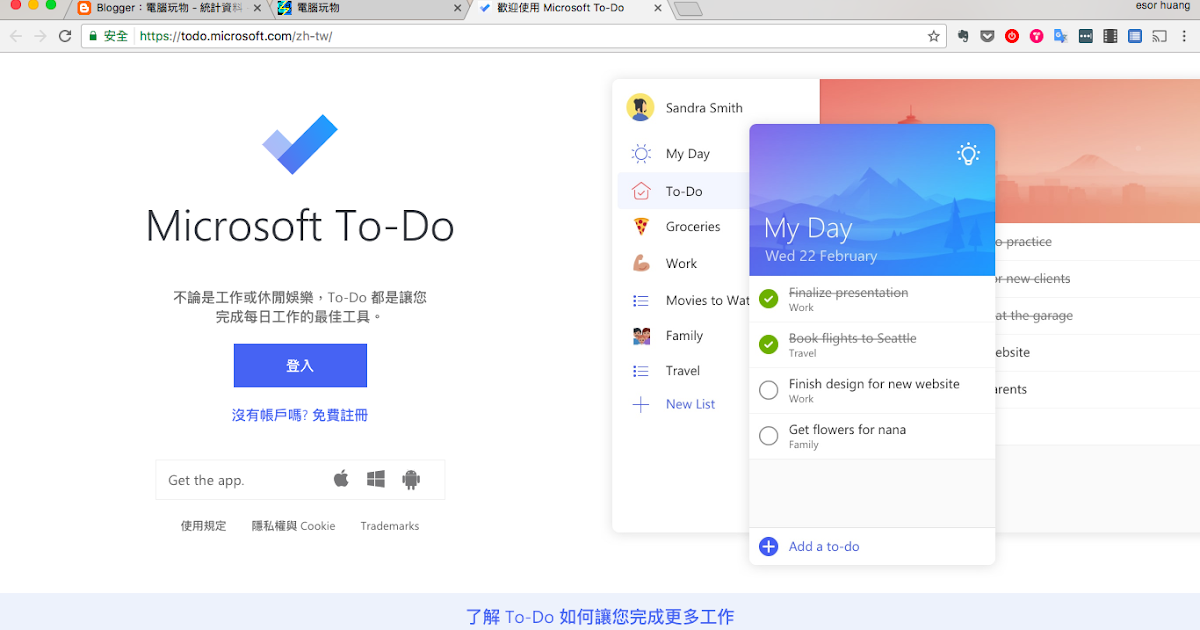Open the 免費註冊 registration link
This screenshot has height=630, width=1200.
339,414
